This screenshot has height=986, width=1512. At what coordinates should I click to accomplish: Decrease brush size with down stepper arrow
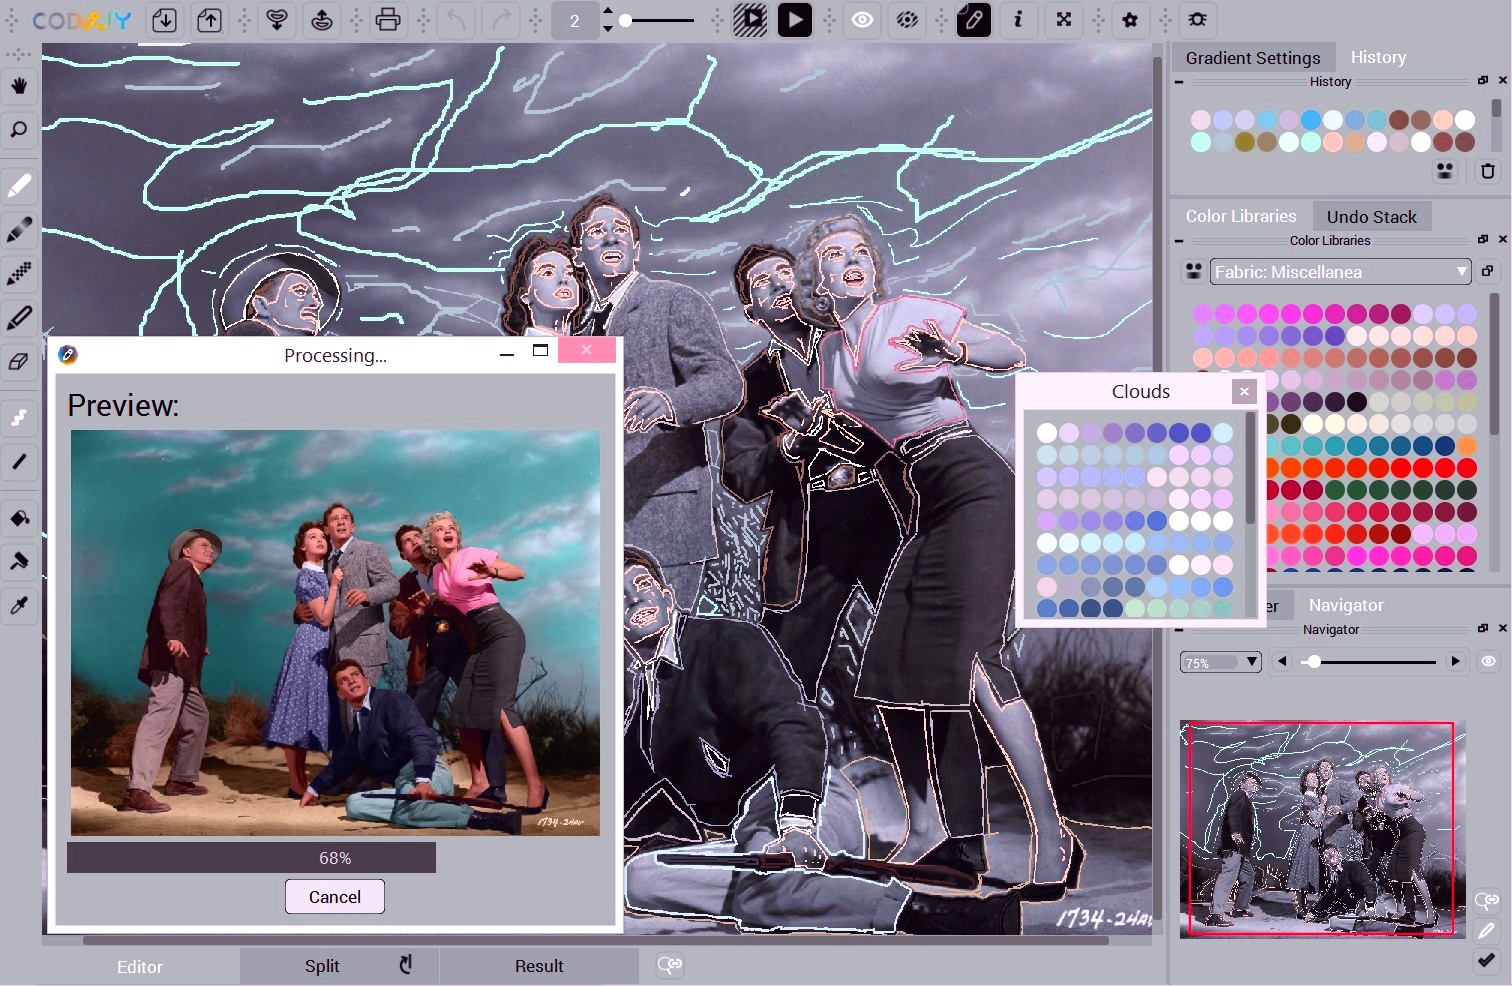coord(608,29)
